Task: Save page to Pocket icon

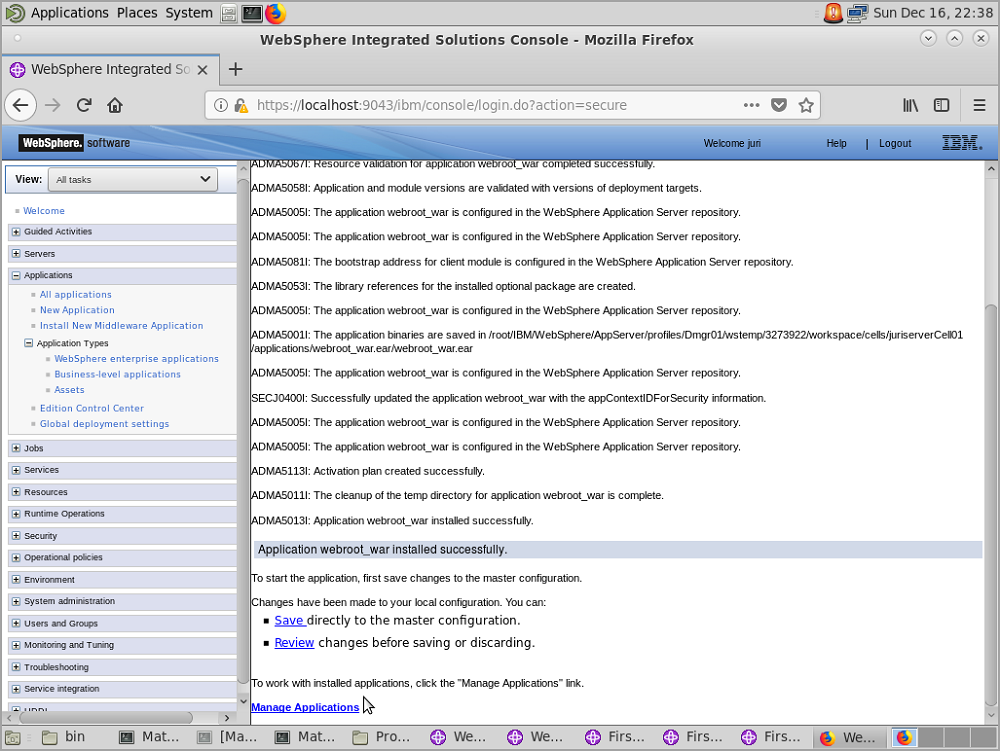Action: click(x=779, y=105)
